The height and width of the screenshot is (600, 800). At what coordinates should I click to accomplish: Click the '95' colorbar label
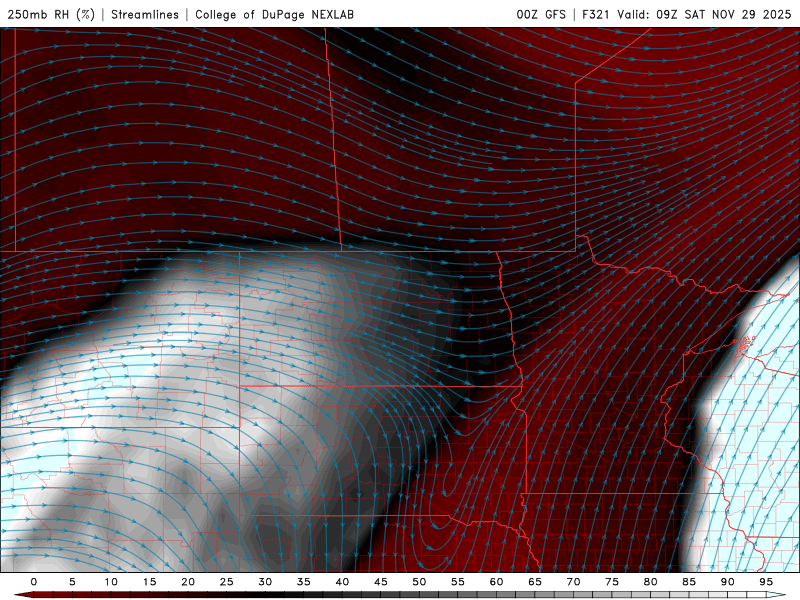[766, 582]
